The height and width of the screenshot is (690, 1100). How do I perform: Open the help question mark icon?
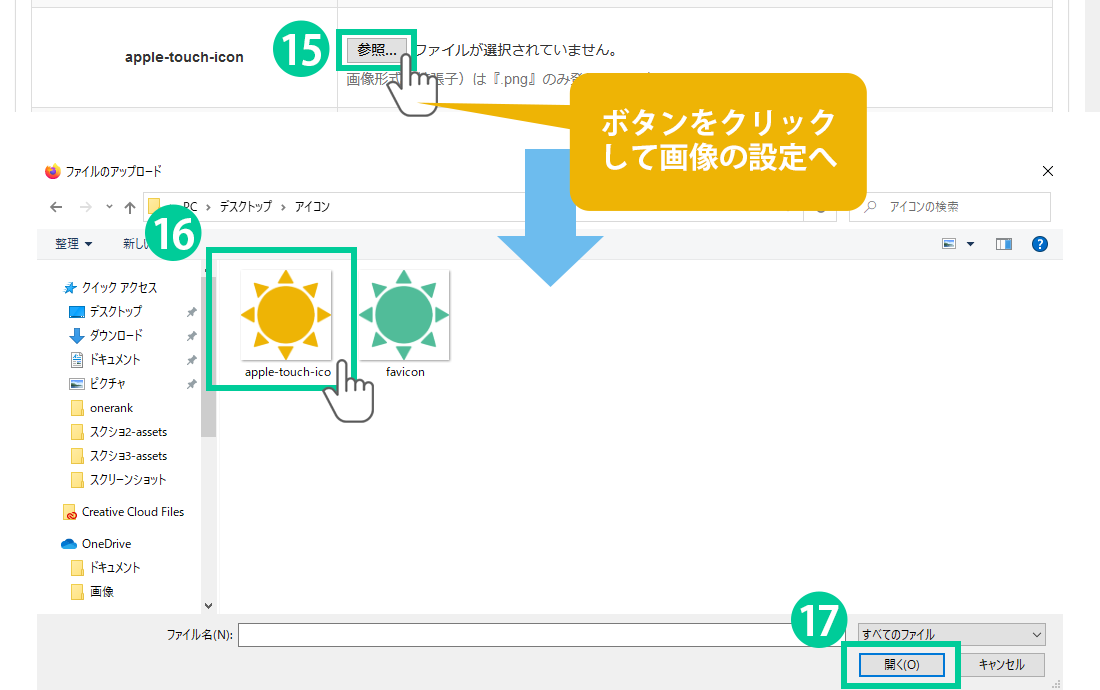tap(1039, 244)
